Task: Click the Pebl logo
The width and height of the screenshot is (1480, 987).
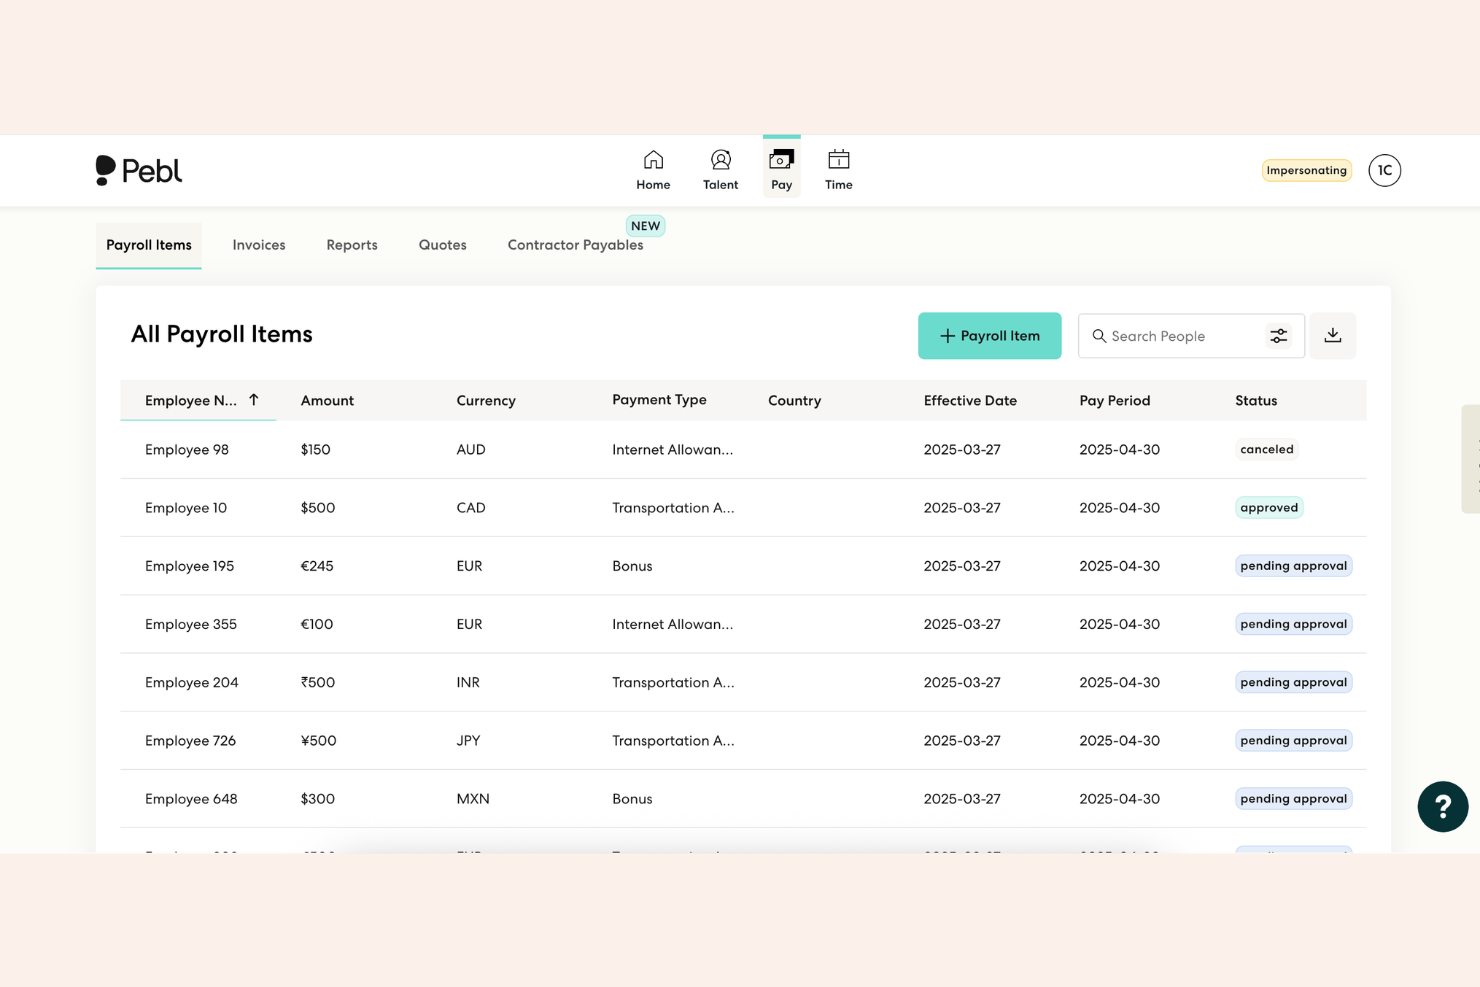Action: pyautogui.click(x=139, y=170)
